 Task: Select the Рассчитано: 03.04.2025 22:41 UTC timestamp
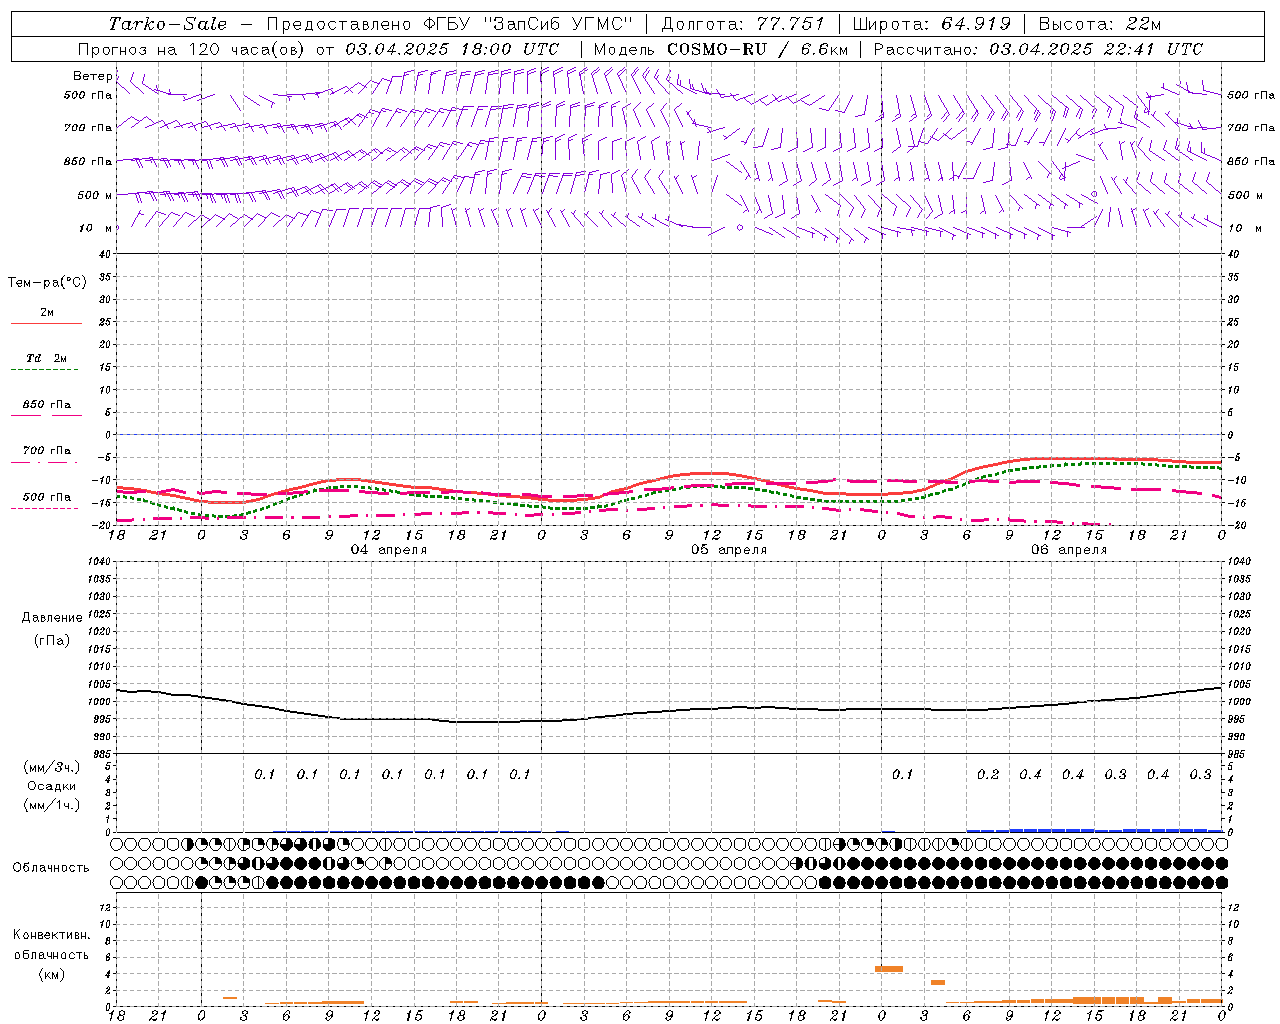(1038, 49)
